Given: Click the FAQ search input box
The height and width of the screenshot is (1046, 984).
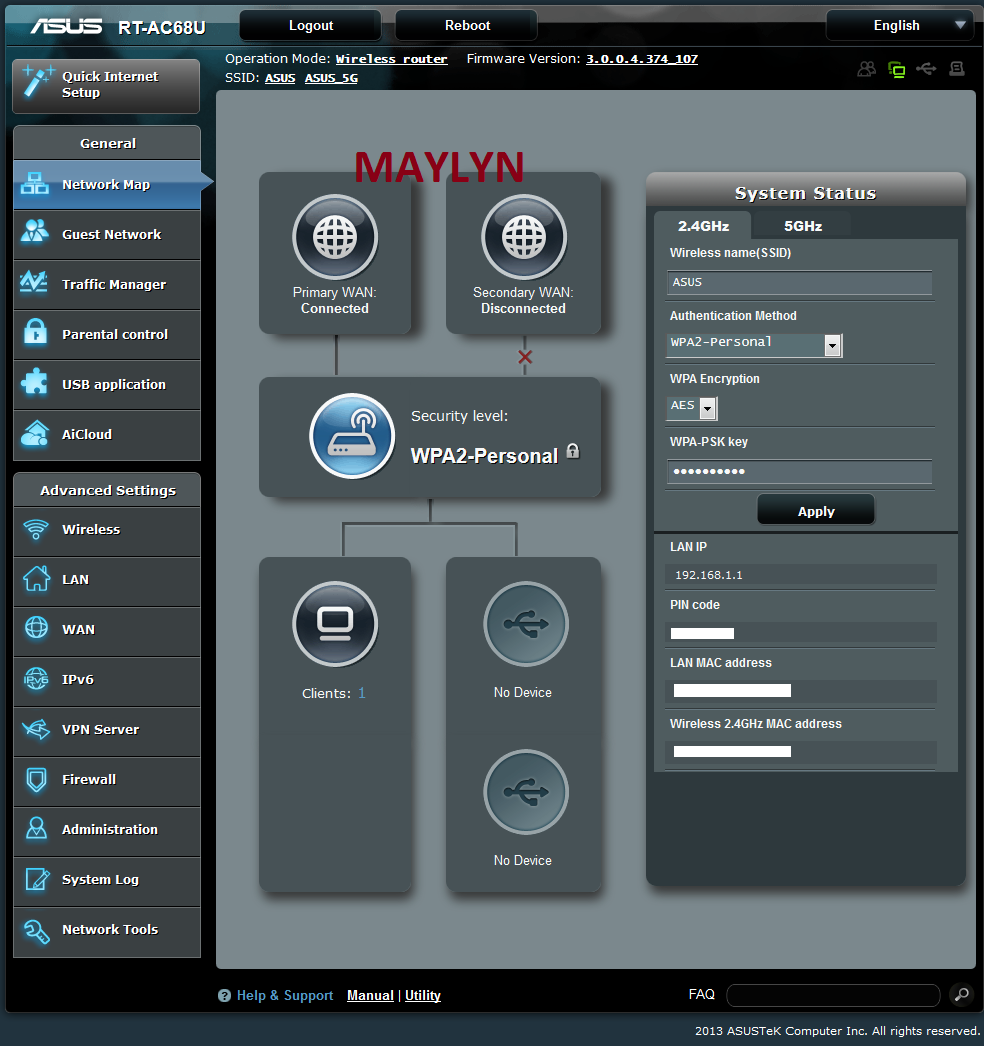Looking at the screenshot, I should (832, 995).
